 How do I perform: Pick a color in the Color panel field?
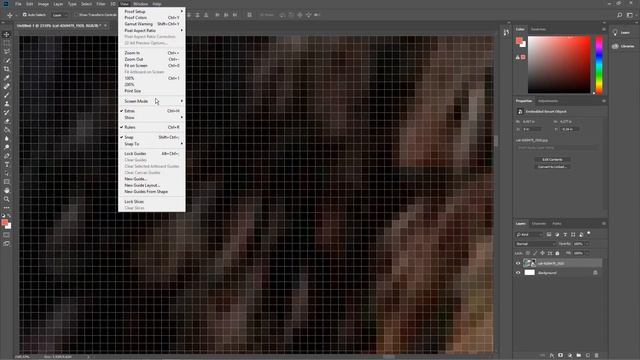(x=559, y=64)
